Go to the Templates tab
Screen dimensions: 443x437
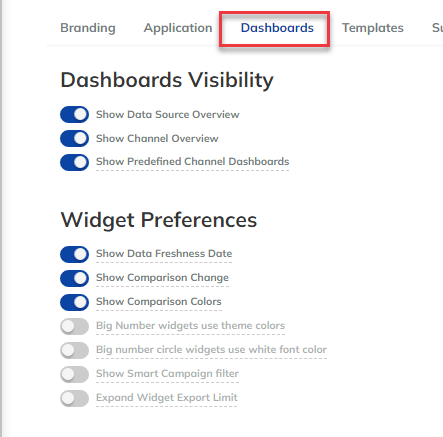coord(373,28)
